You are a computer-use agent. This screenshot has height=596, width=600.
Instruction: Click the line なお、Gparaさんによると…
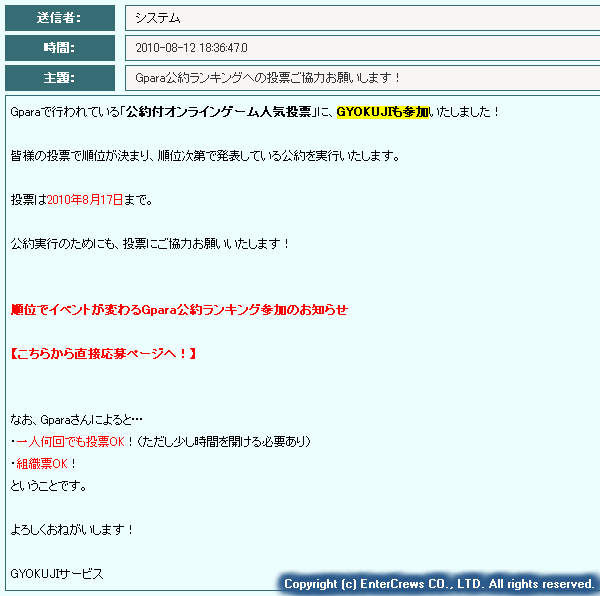pyautogui.click(x=77, y=420)
